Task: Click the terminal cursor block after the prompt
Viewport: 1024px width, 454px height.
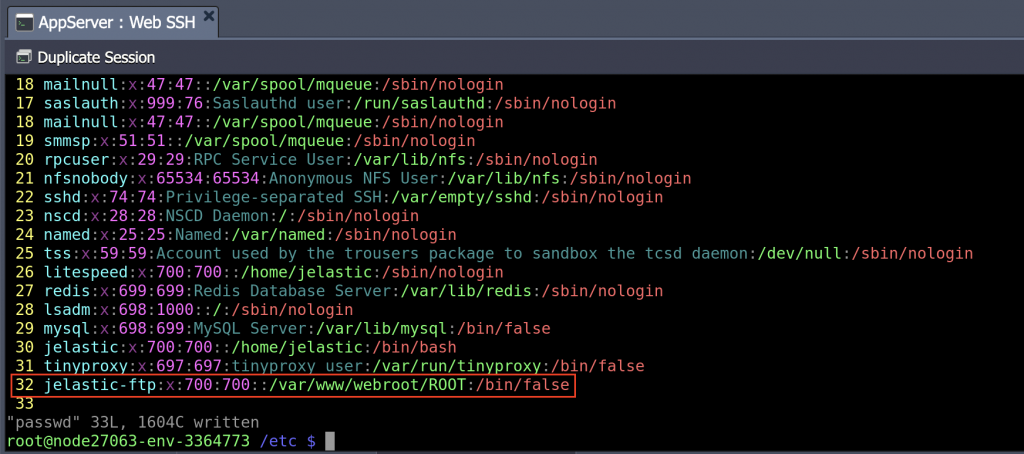Action: (x=330, y=442)
